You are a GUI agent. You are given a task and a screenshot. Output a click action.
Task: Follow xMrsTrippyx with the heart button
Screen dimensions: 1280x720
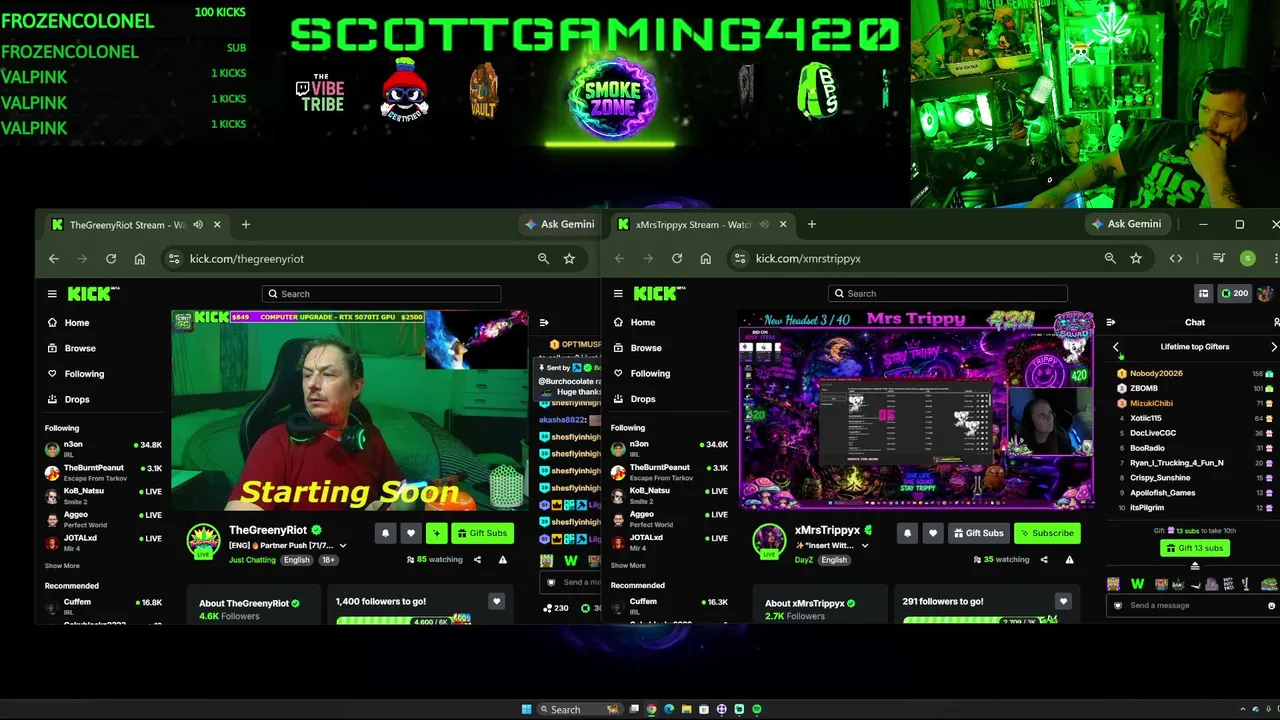coord(933,533)
